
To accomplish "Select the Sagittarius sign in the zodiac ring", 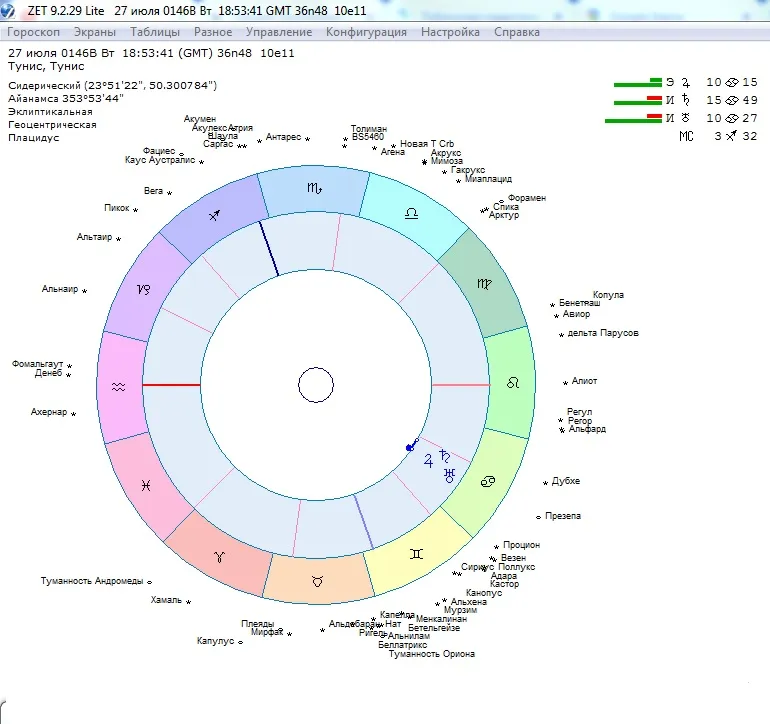I will pyautogui.click(x=215, y=215).
